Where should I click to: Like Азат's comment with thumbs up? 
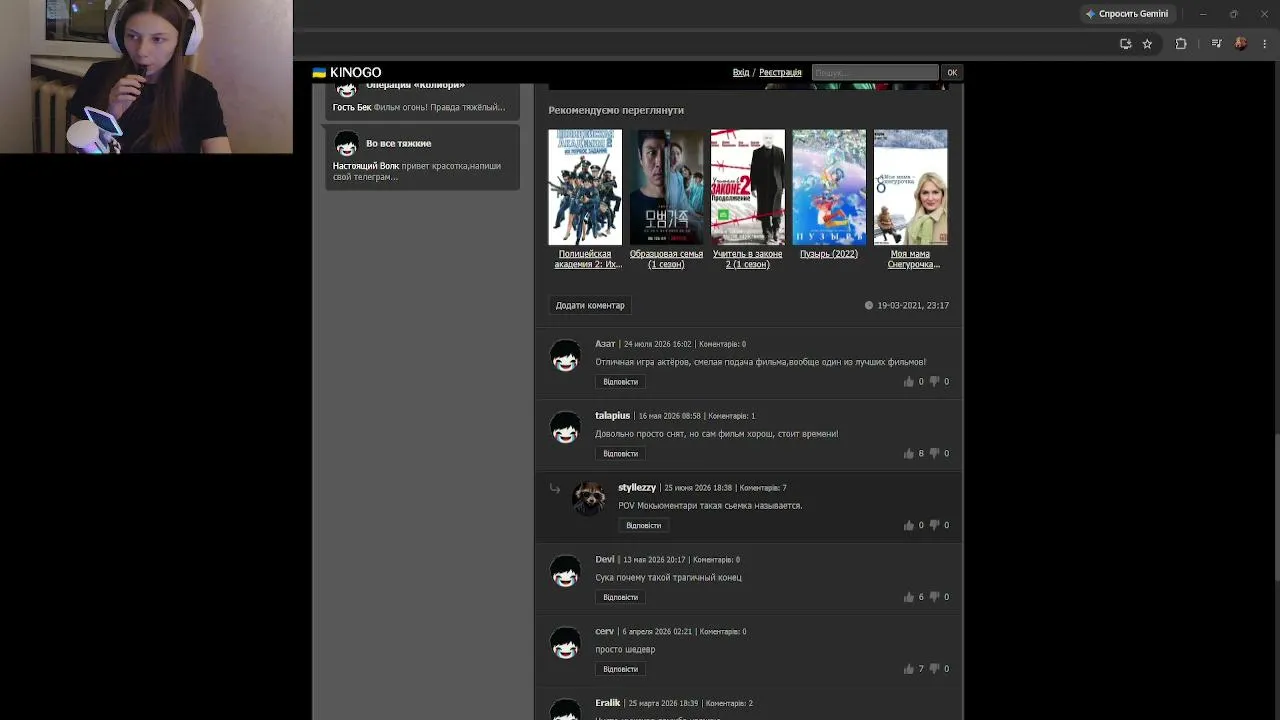coord(909,381)
